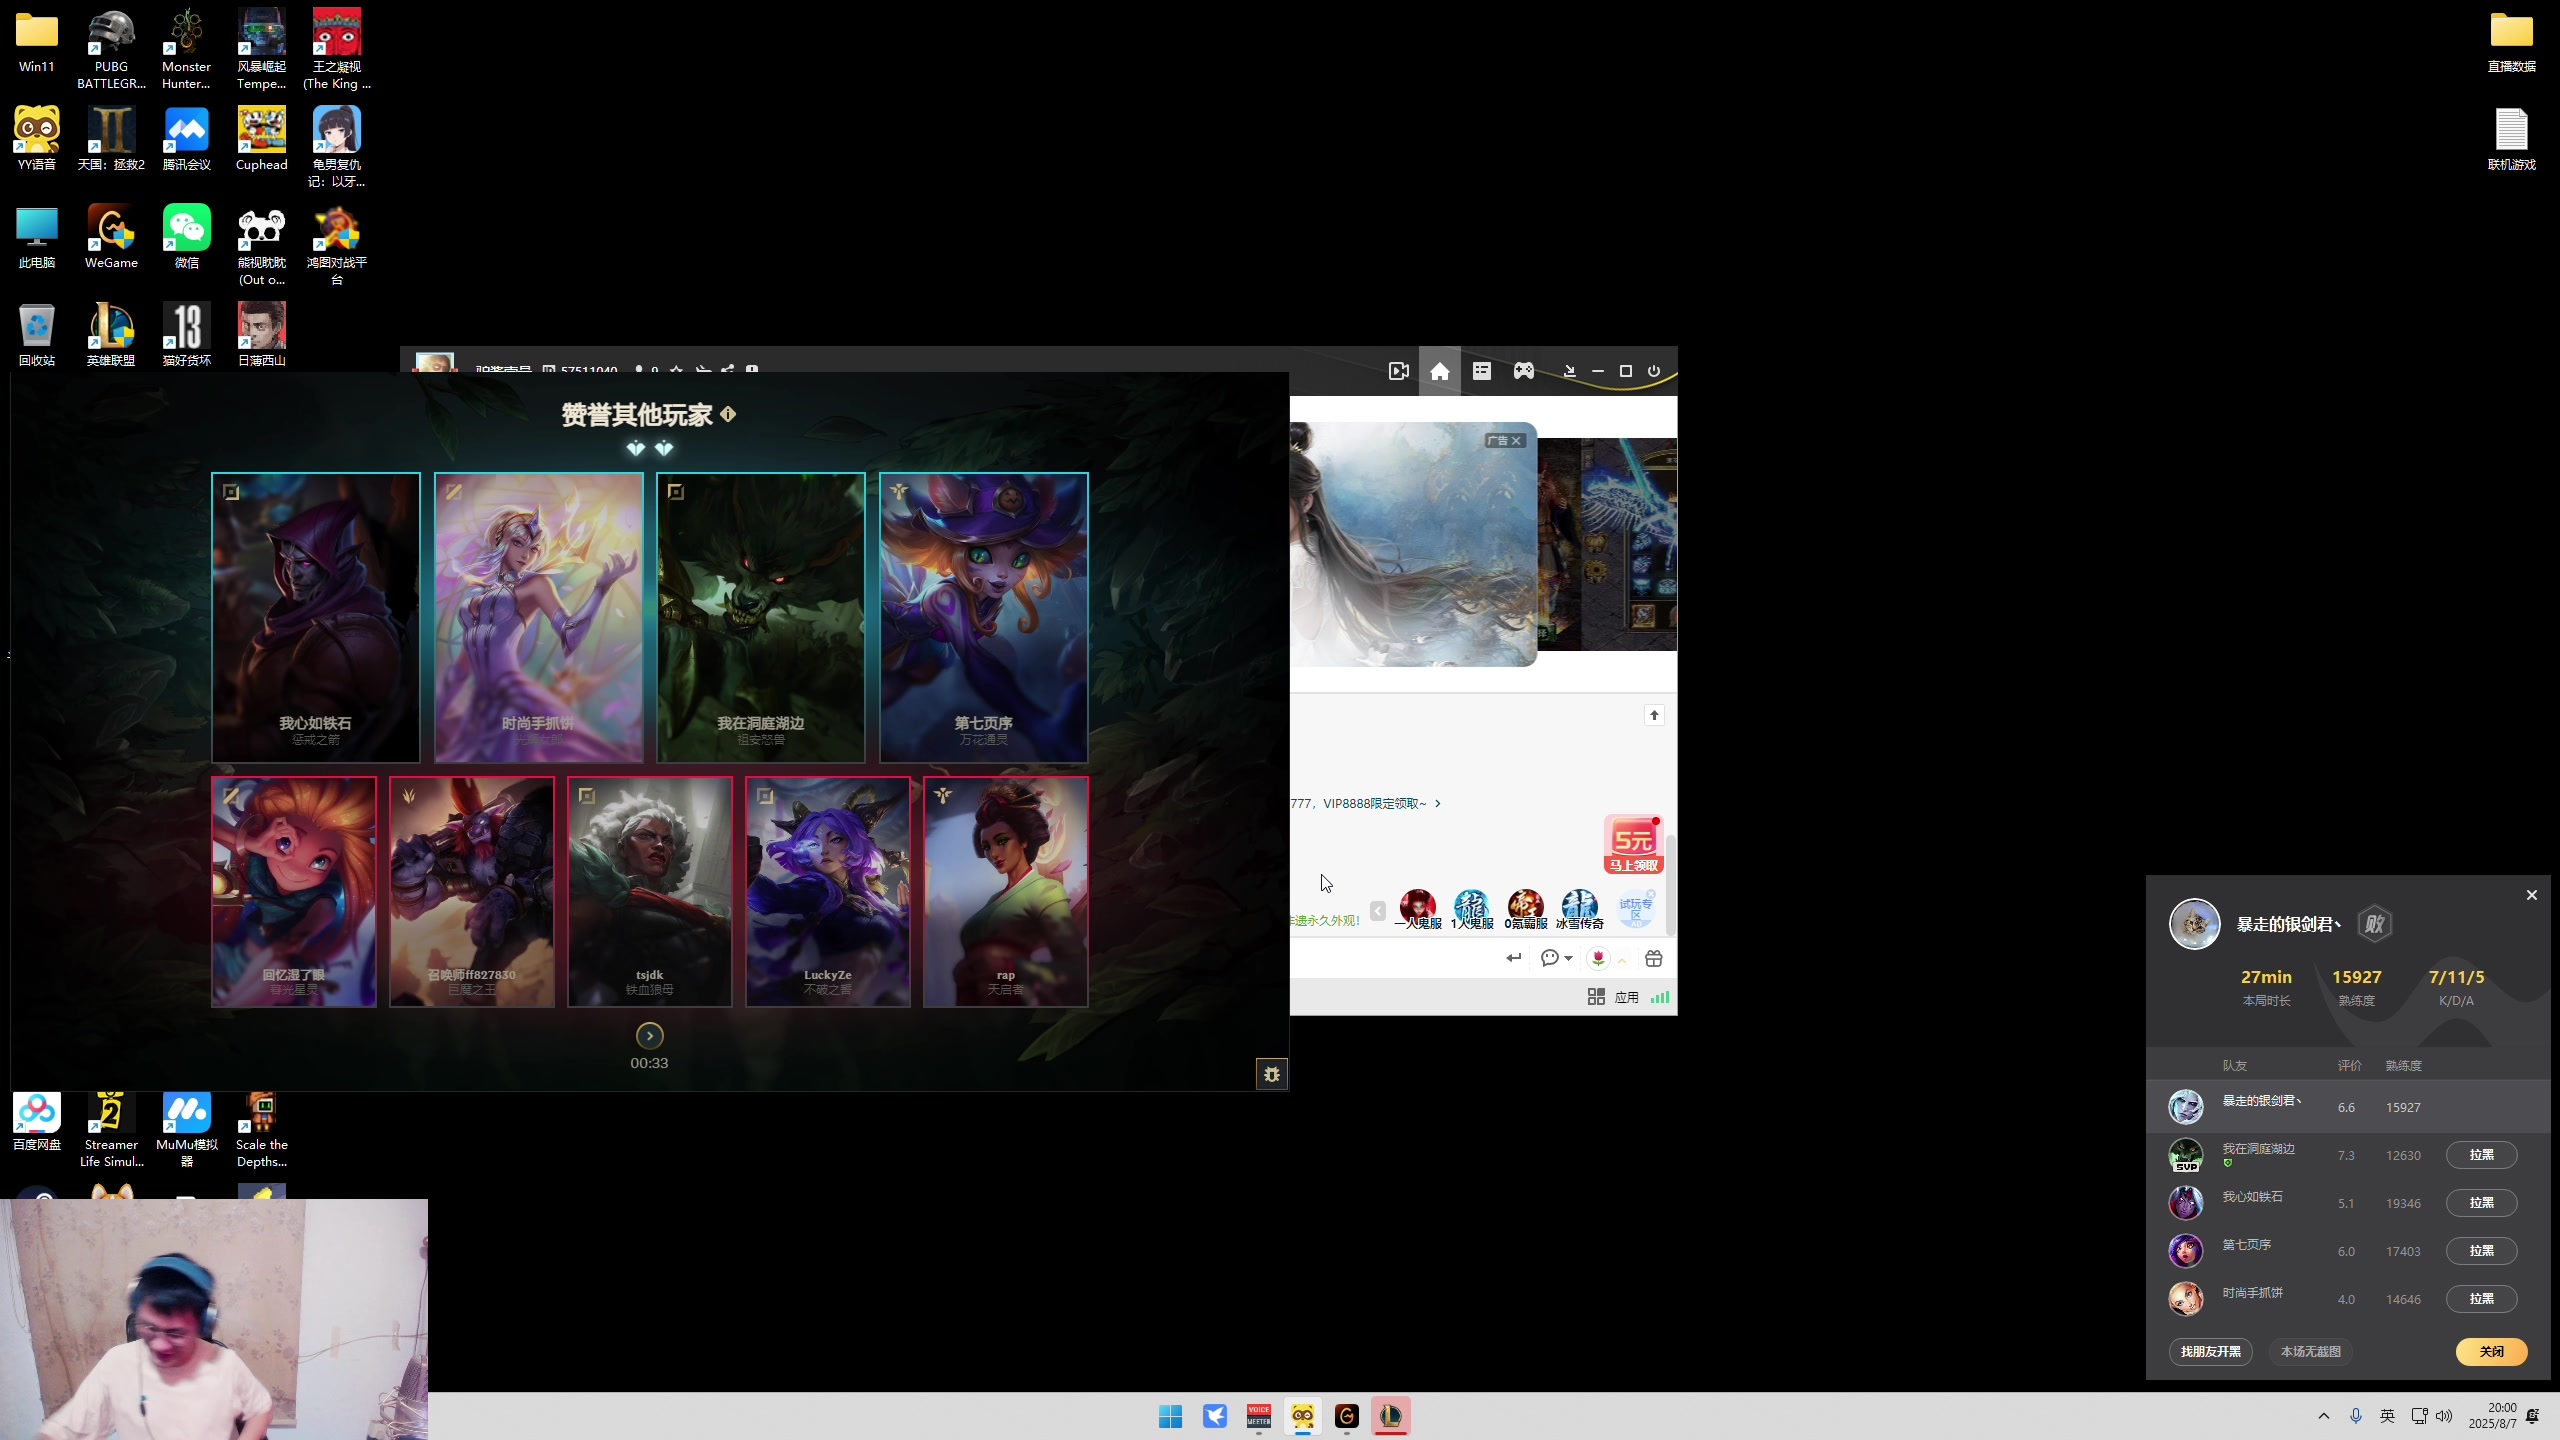This screenshot has width=2560, height=1440.
Task: Claim the 5元 马上领取 red packet
Action: (x=1633, y=845)
